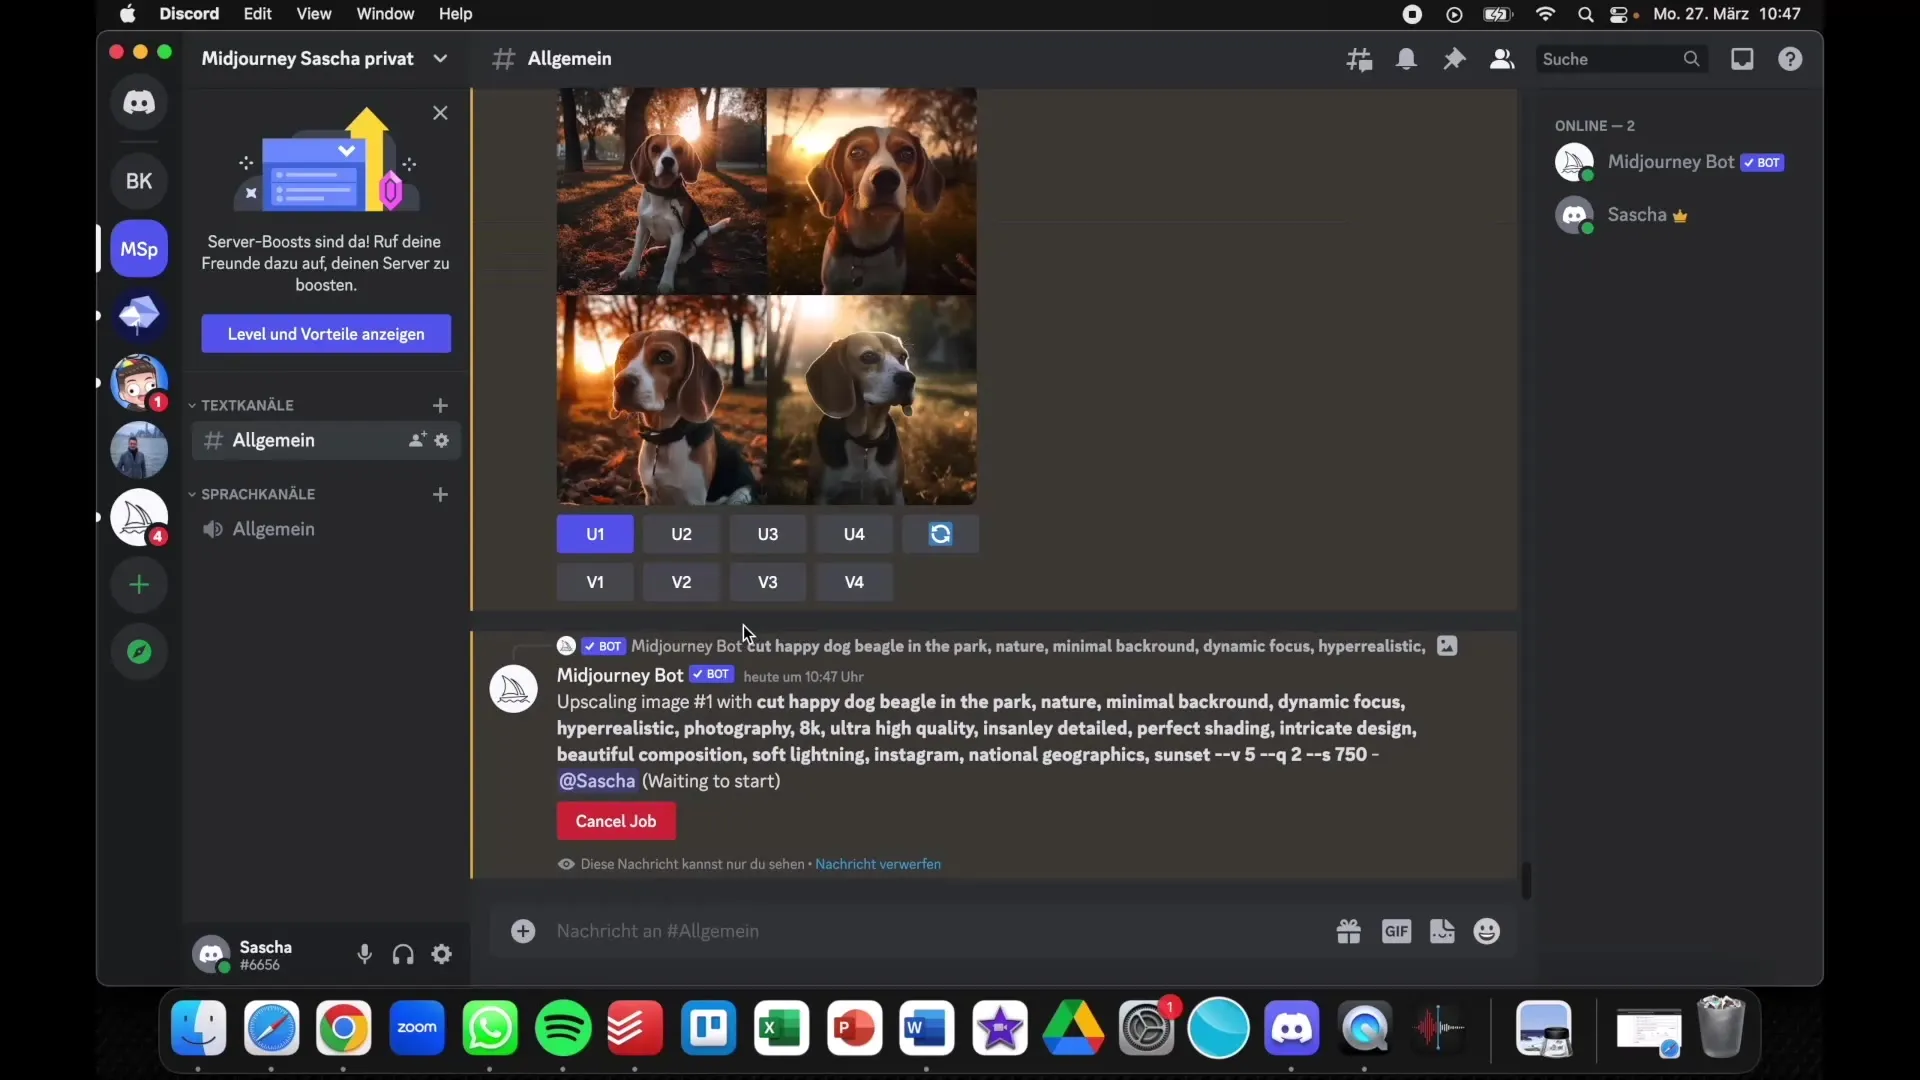Open GIF picker
The height and width of the screenshot is (1080, 1920).
(1397, 931)
